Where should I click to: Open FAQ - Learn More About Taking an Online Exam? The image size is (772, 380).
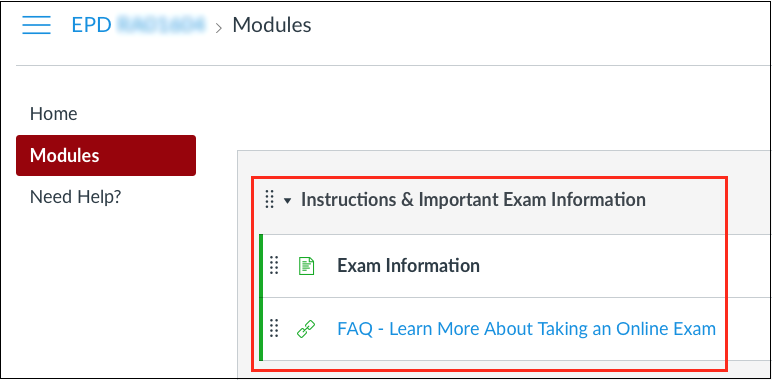[526, 328]
